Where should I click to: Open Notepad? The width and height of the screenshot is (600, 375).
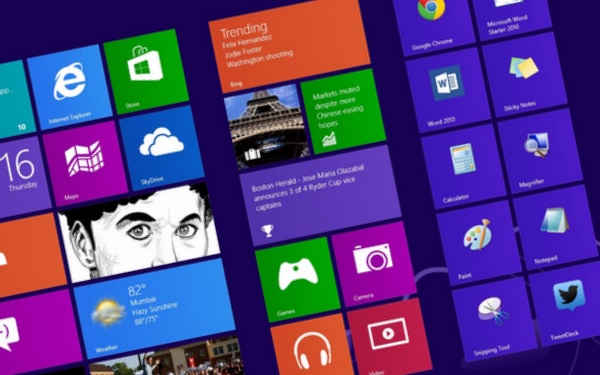(556, 228)
